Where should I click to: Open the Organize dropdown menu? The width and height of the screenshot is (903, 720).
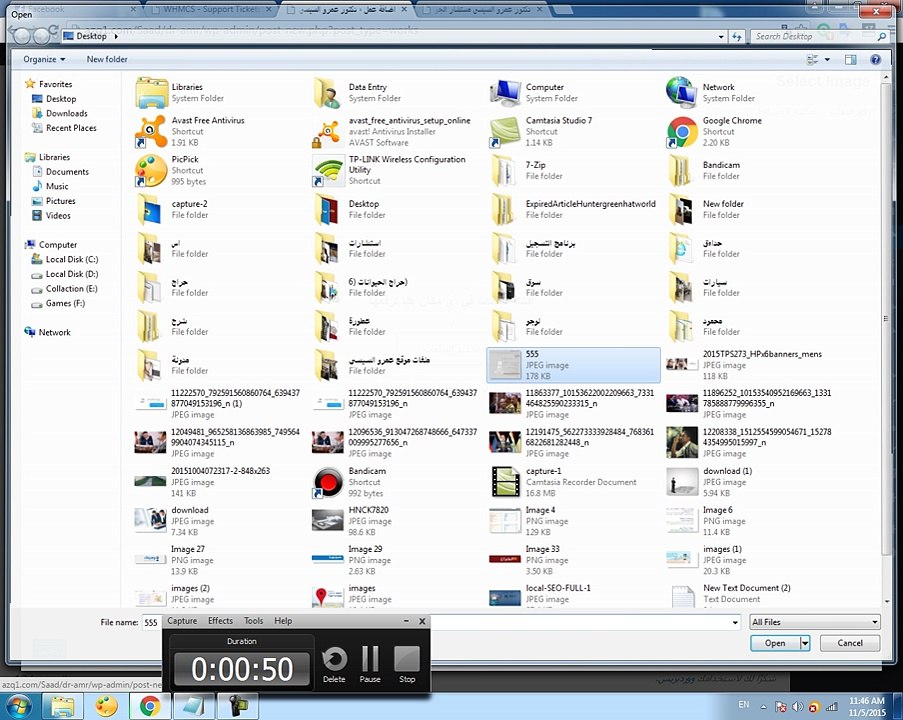44,59
